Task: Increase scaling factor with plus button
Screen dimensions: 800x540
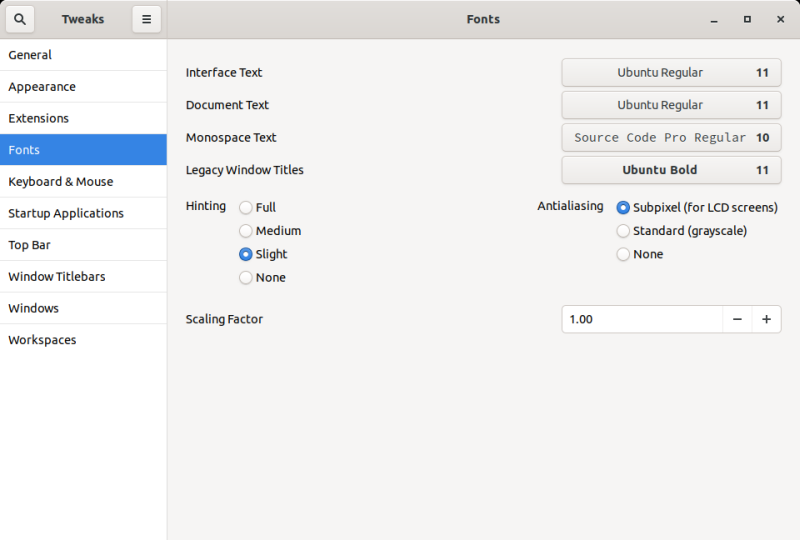Action: pyautogui.click(x=767, y=319)
